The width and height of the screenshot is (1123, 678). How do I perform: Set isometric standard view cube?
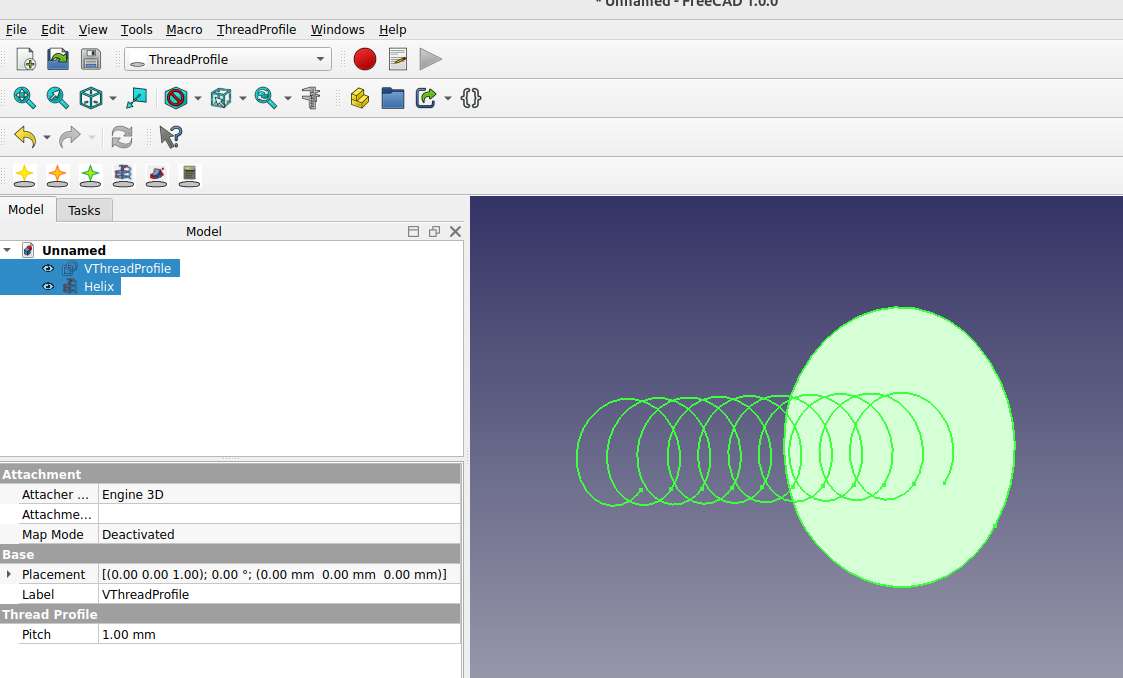(91, 98)
